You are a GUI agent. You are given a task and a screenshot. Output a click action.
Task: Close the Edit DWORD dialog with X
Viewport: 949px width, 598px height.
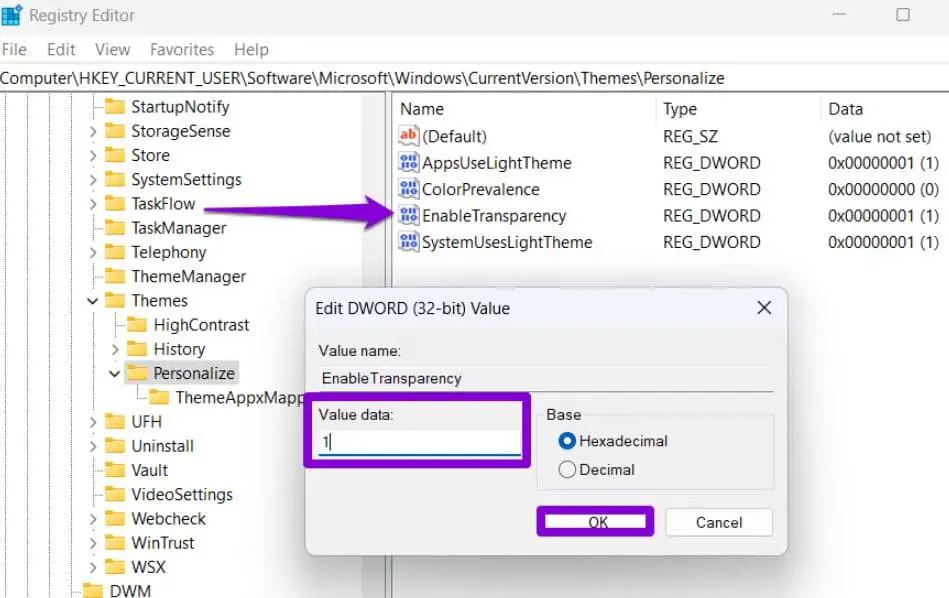(x=764, y=307)
